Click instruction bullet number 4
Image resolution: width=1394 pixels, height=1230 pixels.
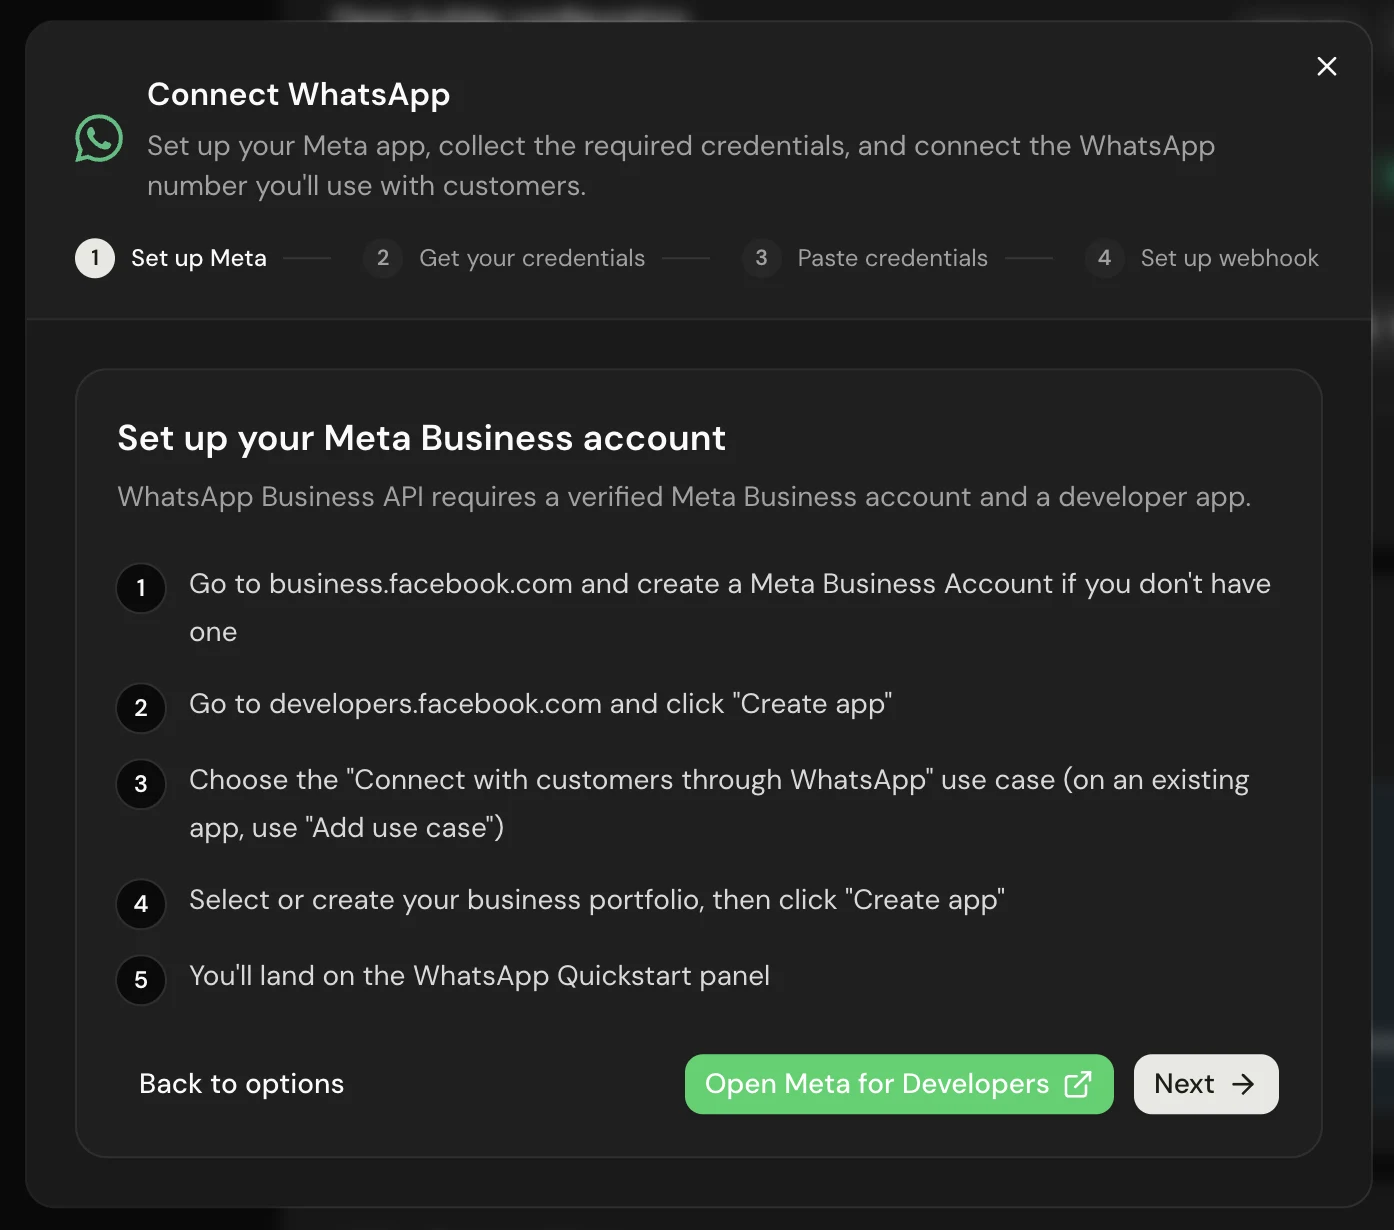tap(141, 904)
